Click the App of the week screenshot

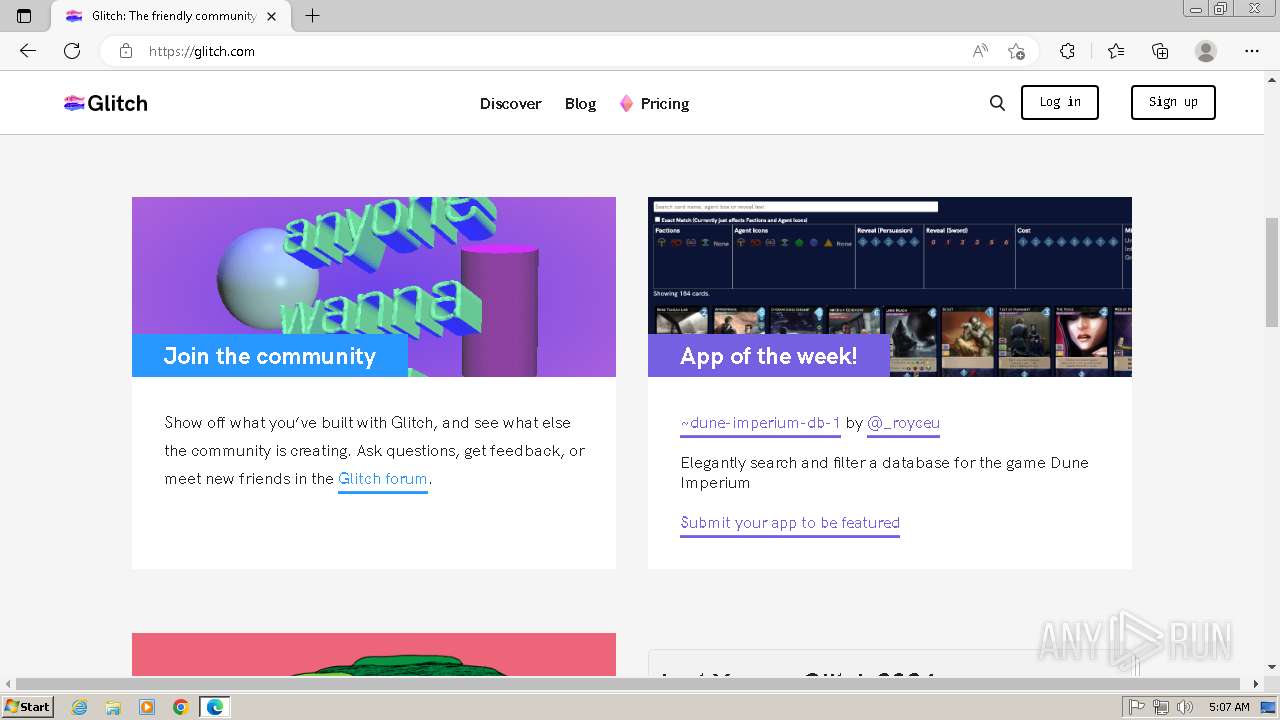pos(890,287)
